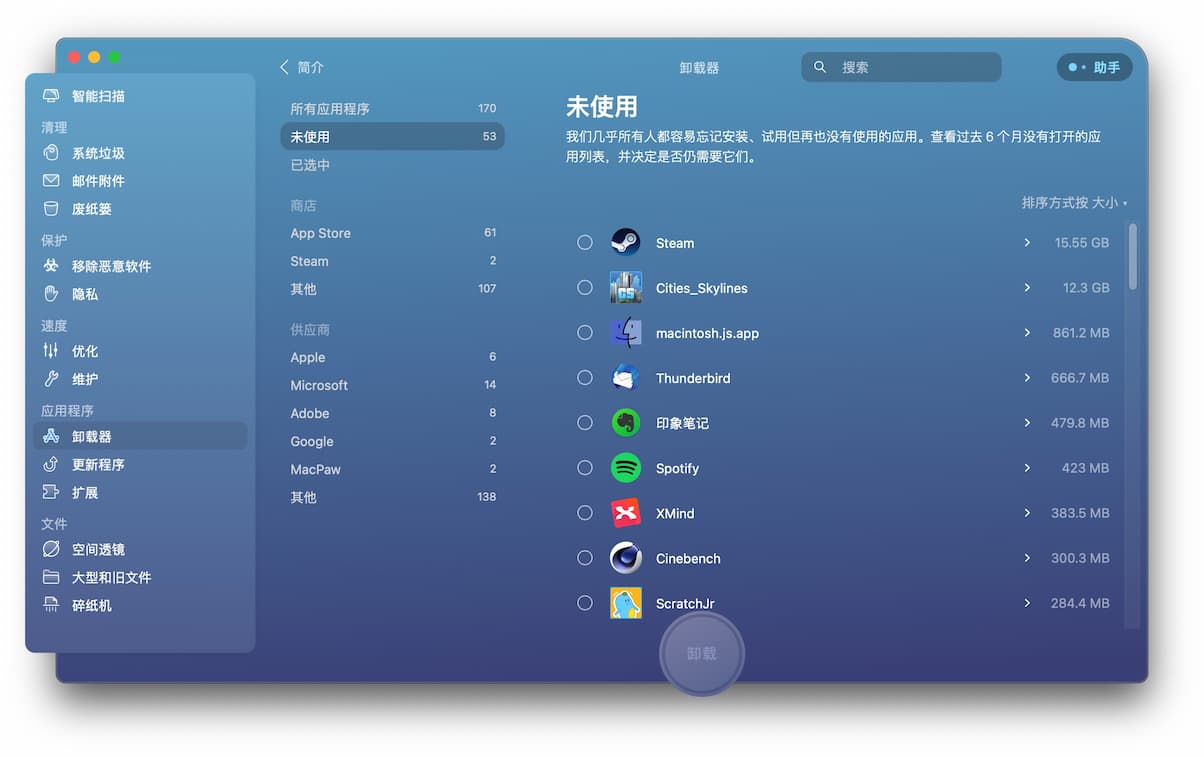The width and height of the screenshot is (1204, 757).
Task: Open the 废纸篓 module
Action: pyautogui.click(x=93, y=208)
